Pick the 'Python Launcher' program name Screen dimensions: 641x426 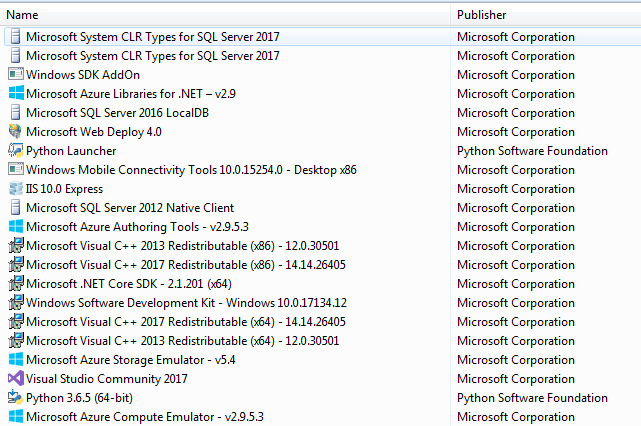(x=71, y=151)
